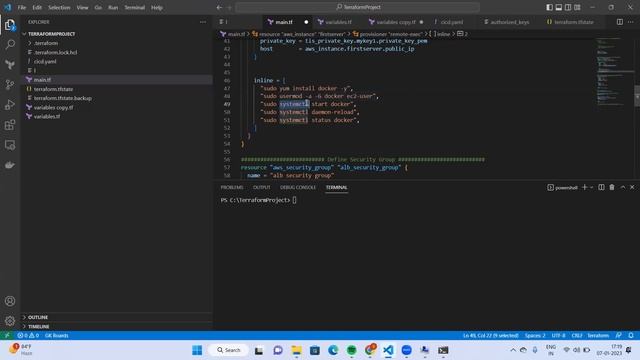The height and width of the screenshot is (360, 640).
Task: Expand the OUTLINE section
Action: tap(38, 317)
